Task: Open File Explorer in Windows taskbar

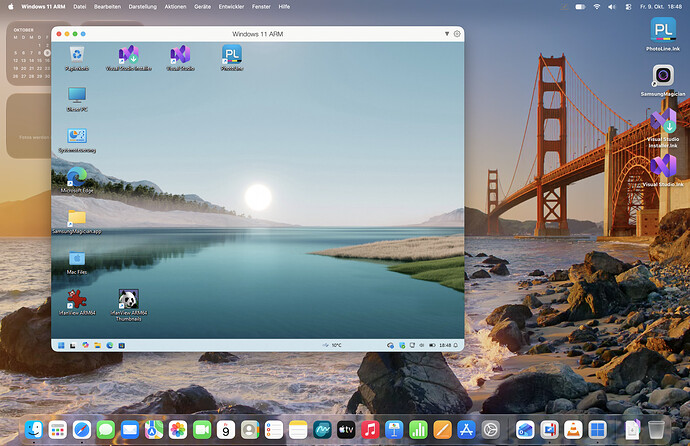Action: tap(97, 345)
